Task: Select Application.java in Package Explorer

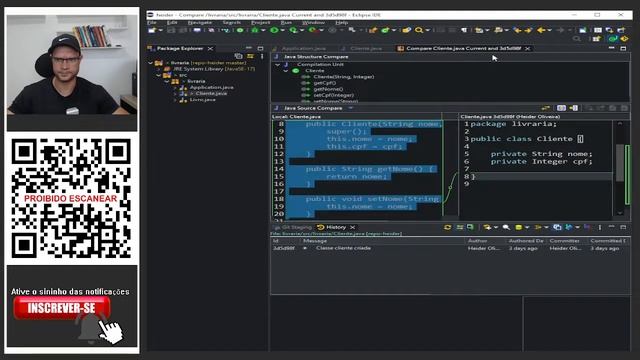Action: [211, 87]
